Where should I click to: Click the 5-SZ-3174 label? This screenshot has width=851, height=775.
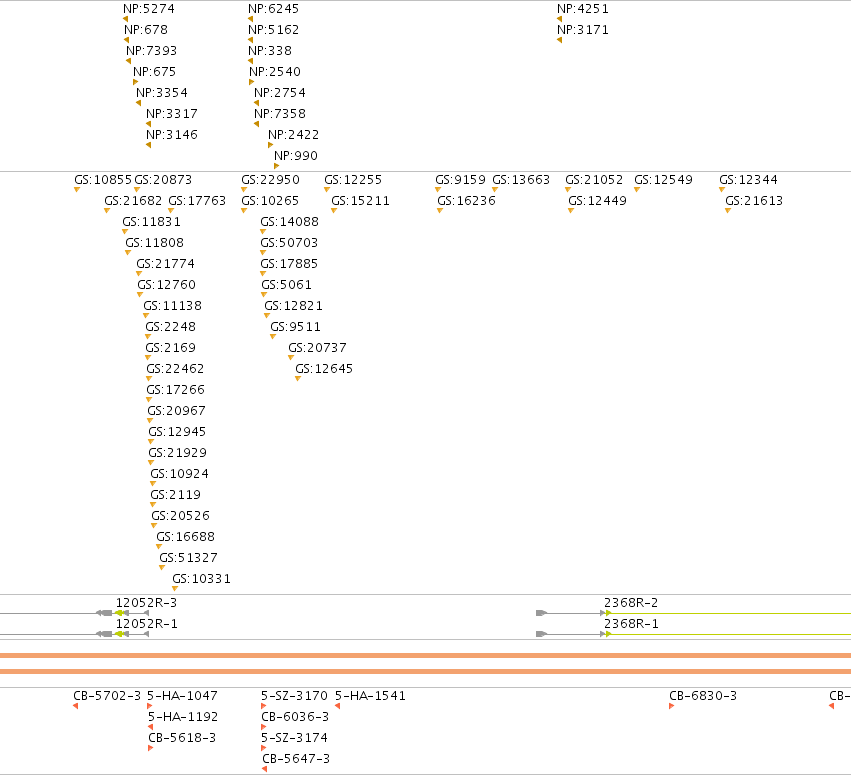[x=294, y=738]
